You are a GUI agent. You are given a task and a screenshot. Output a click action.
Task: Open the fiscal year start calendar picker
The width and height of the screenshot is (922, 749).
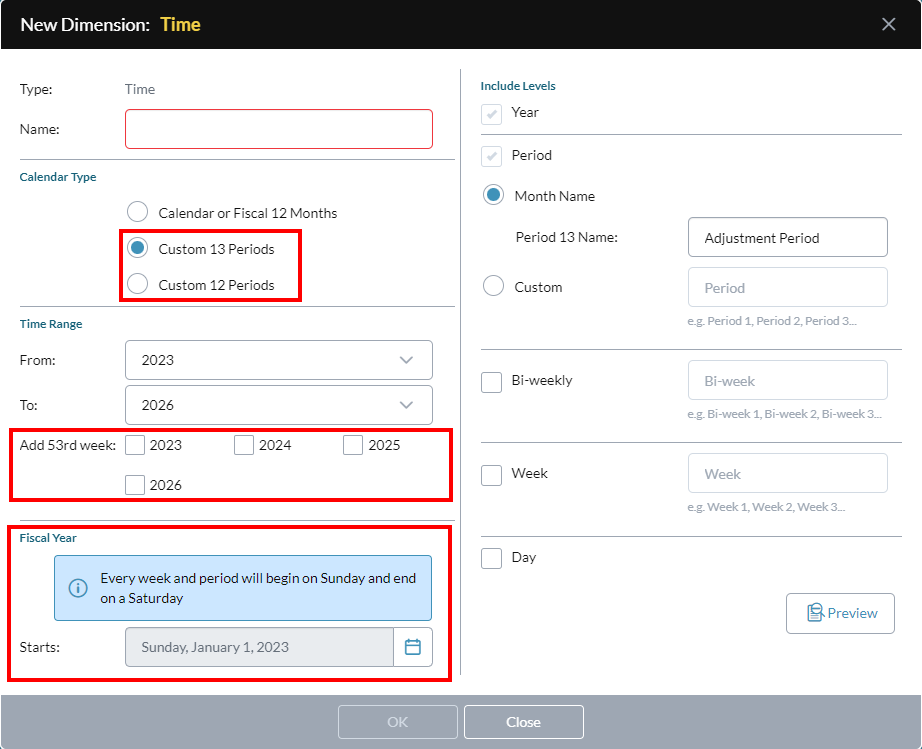tap(413, 647)
